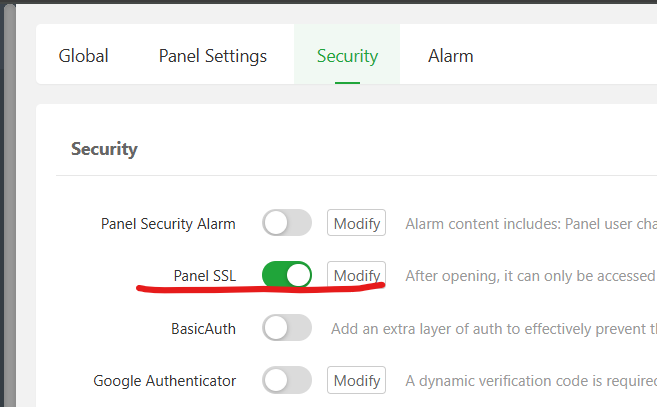
Task: Click the Security section heading
Action: [x=104, y=149]
